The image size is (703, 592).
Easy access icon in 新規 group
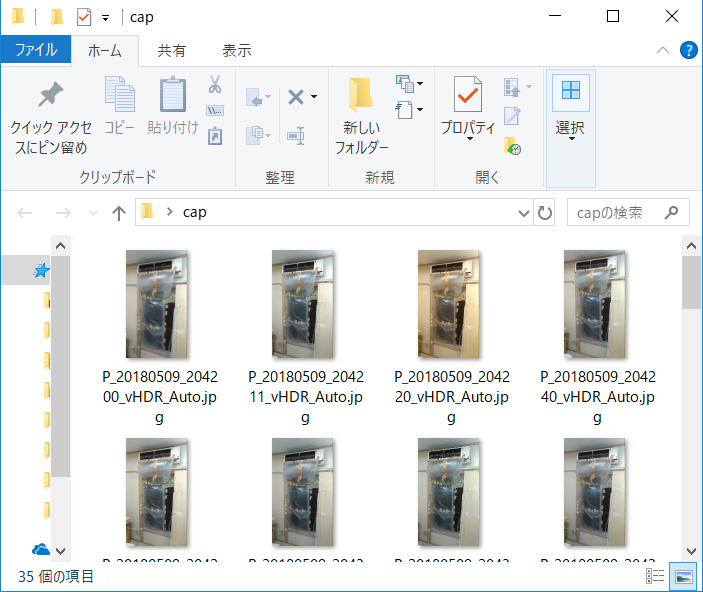click(x=405, y=109)
